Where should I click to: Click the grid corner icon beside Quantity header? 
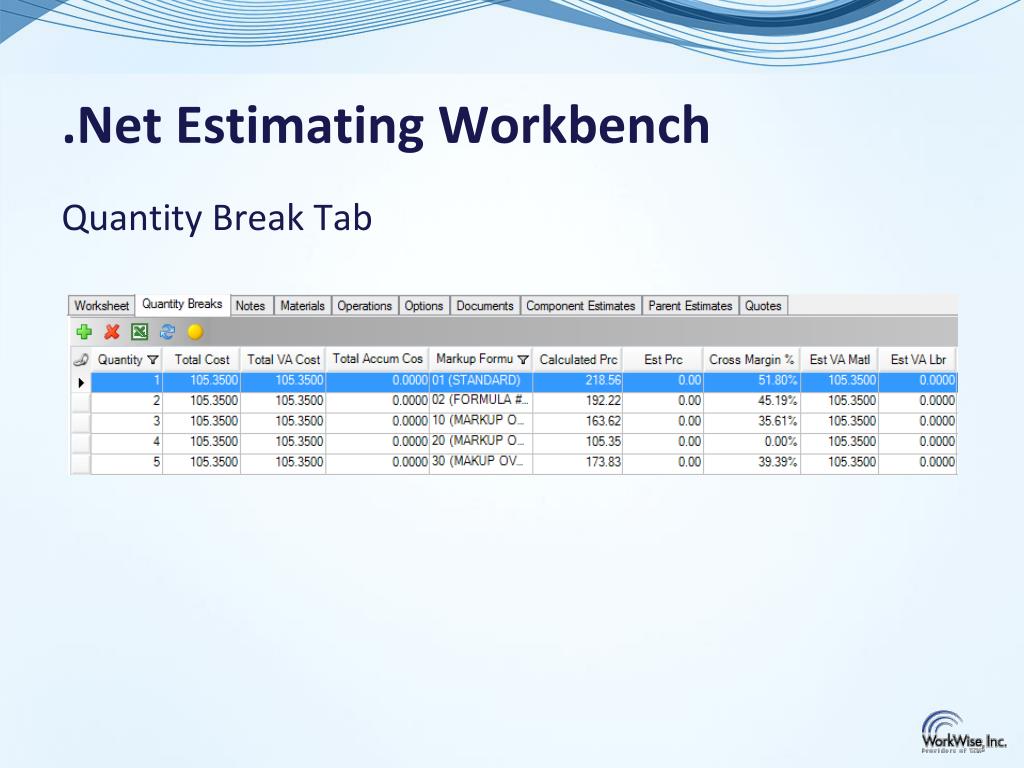coord(81,359)
